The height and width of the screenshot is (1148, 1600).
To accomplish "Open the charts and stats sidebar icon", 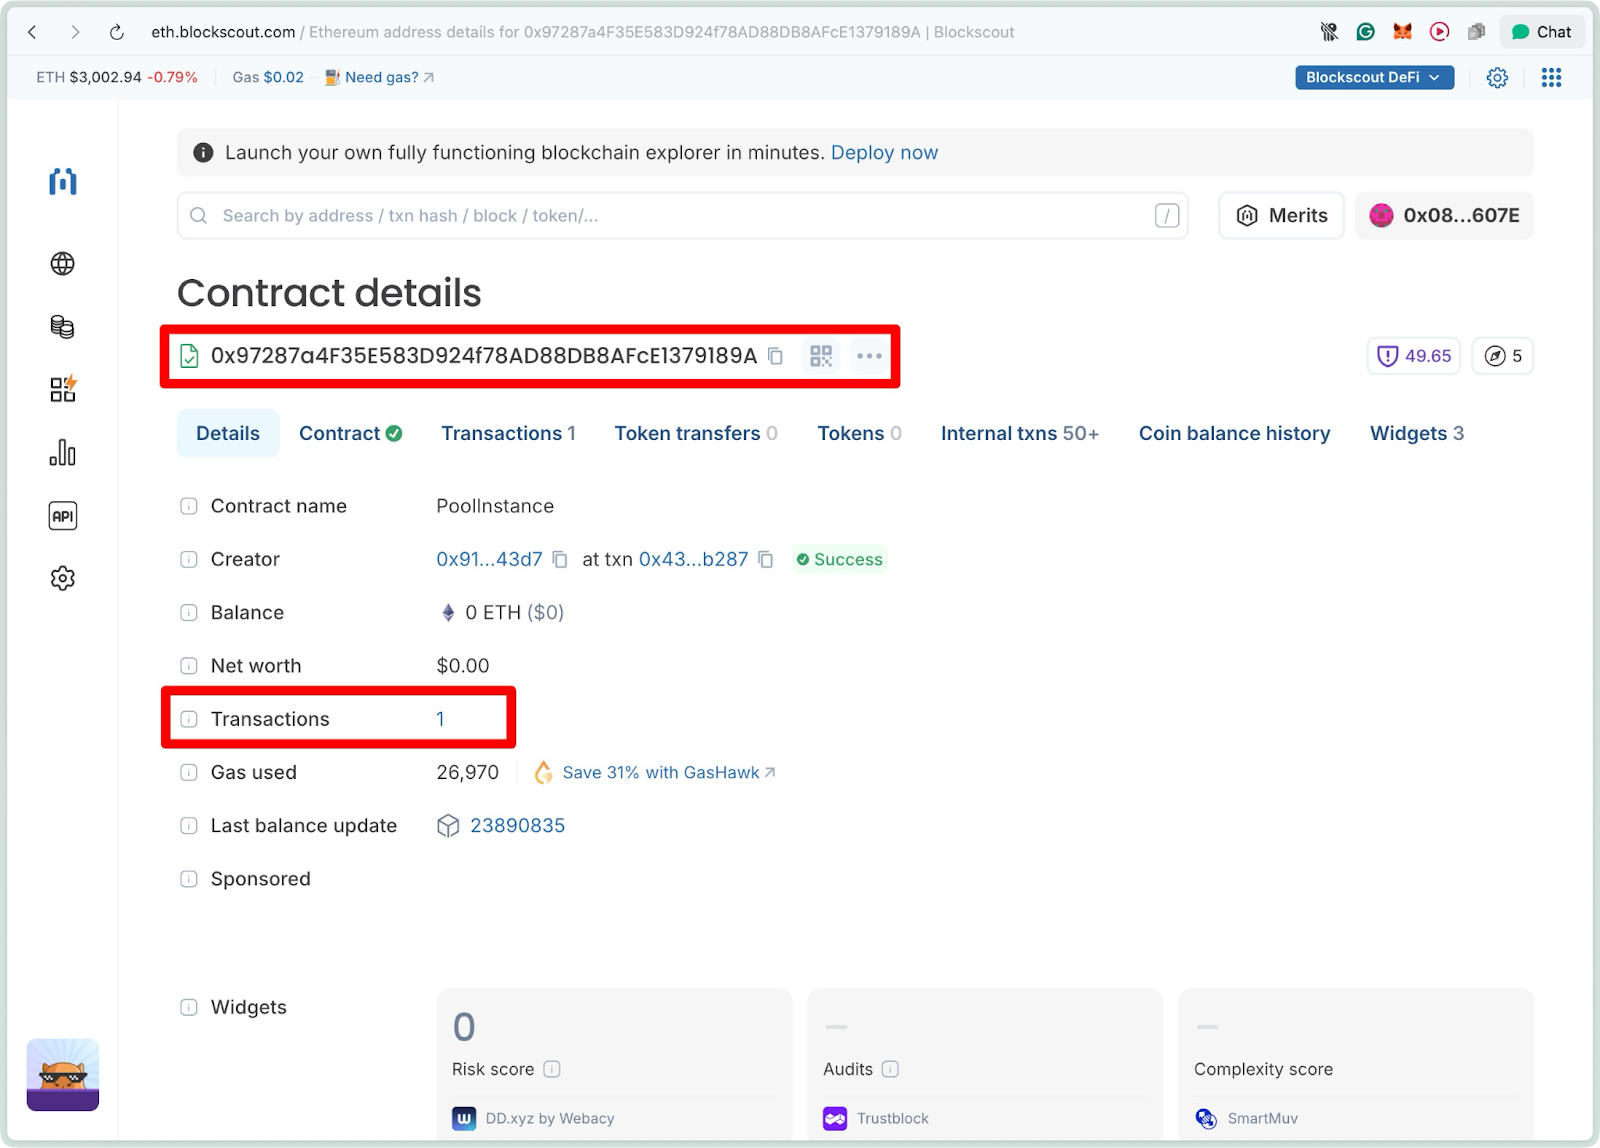I will pos(63,452).
